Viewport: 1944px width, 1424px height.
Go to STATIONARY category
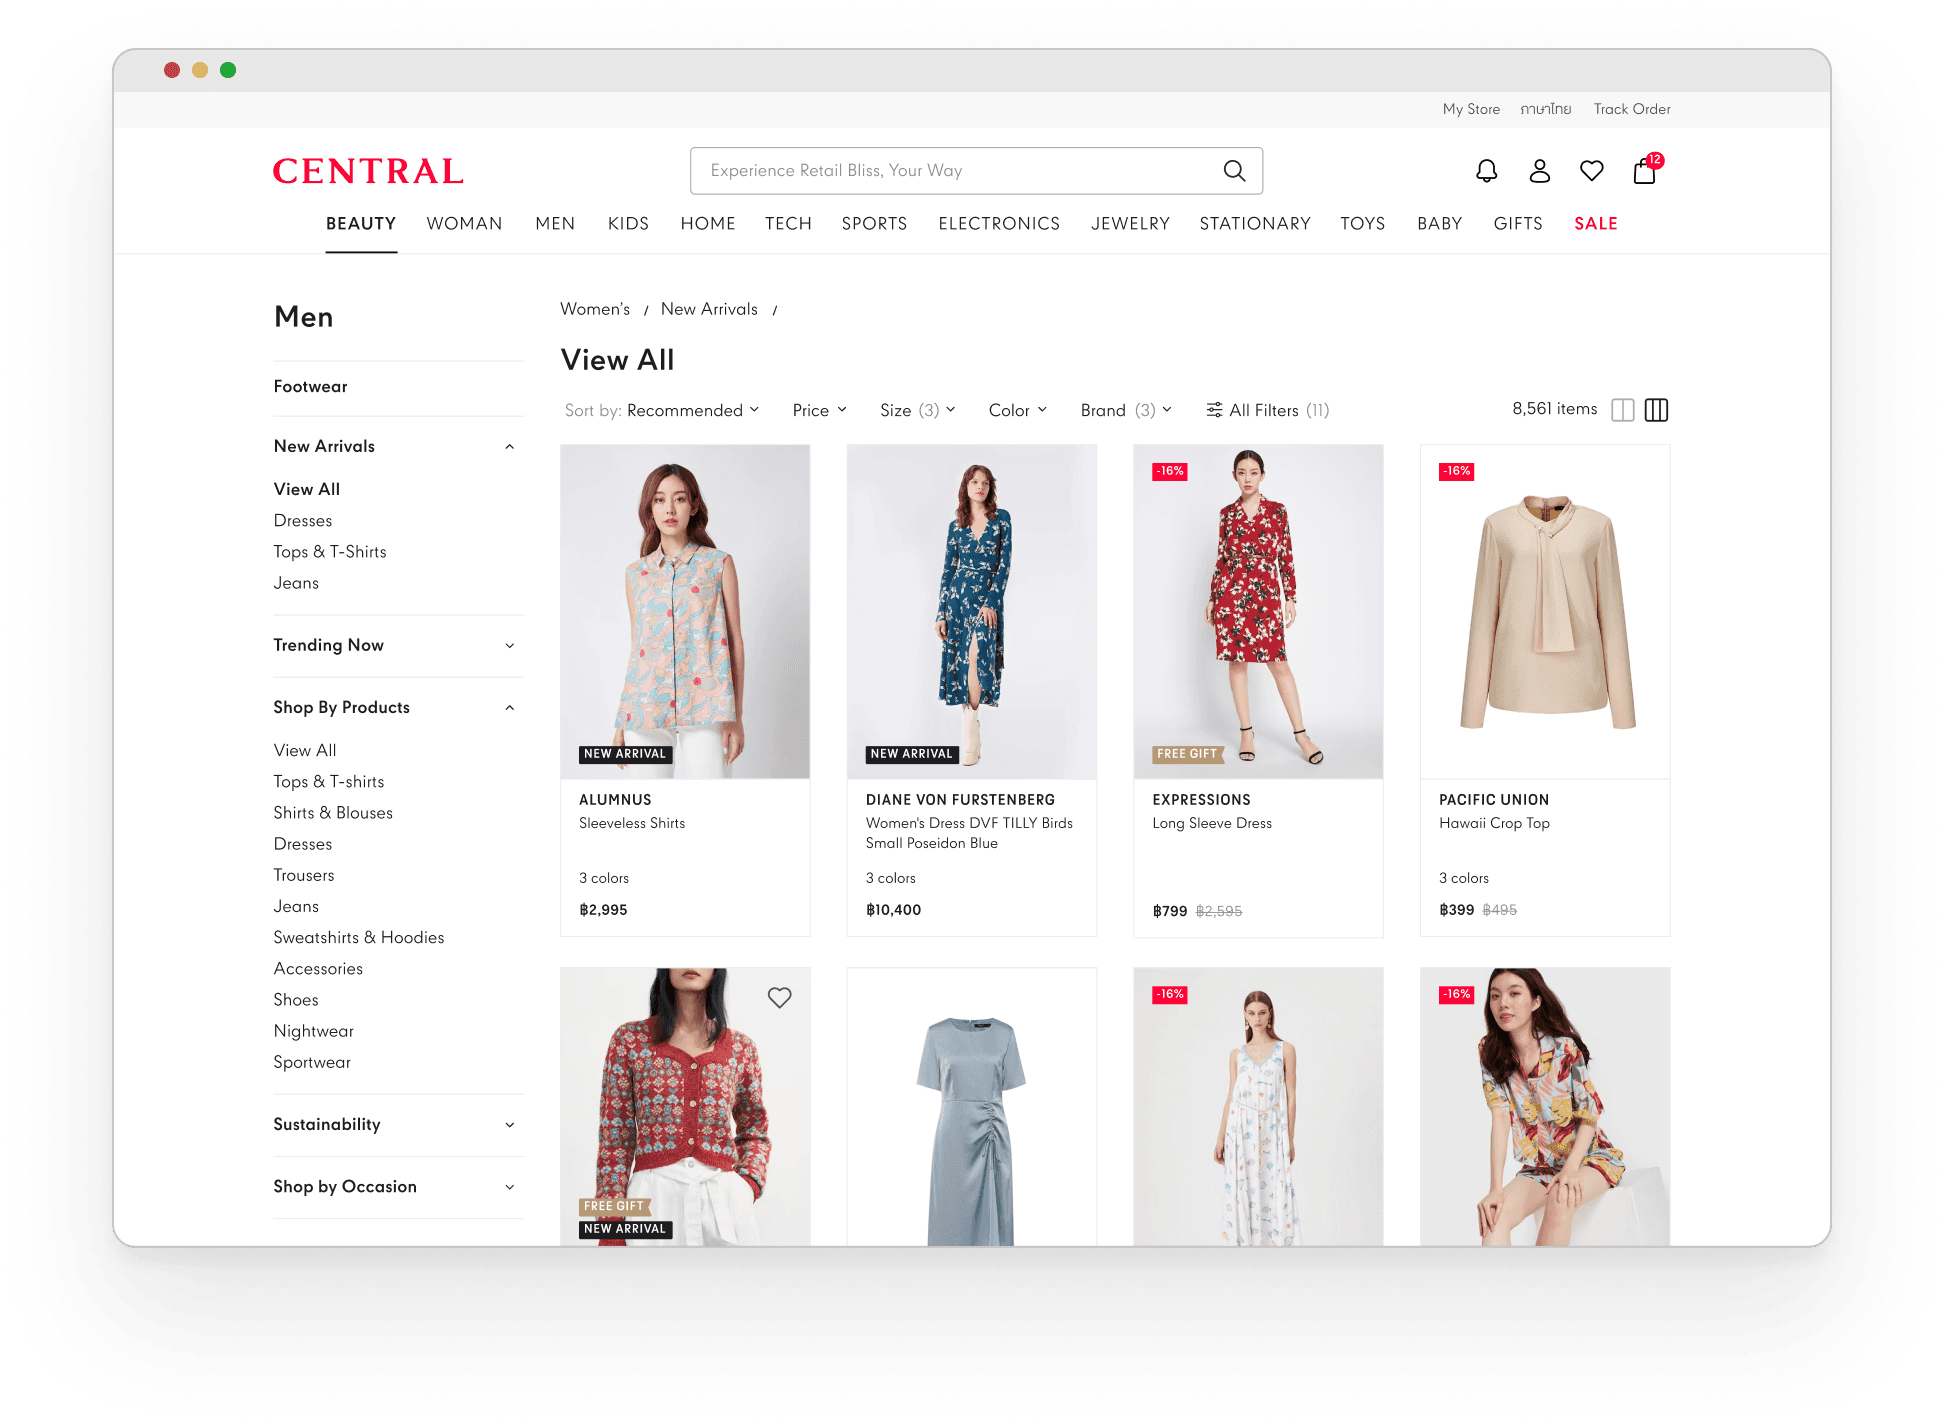point(1255,224)
